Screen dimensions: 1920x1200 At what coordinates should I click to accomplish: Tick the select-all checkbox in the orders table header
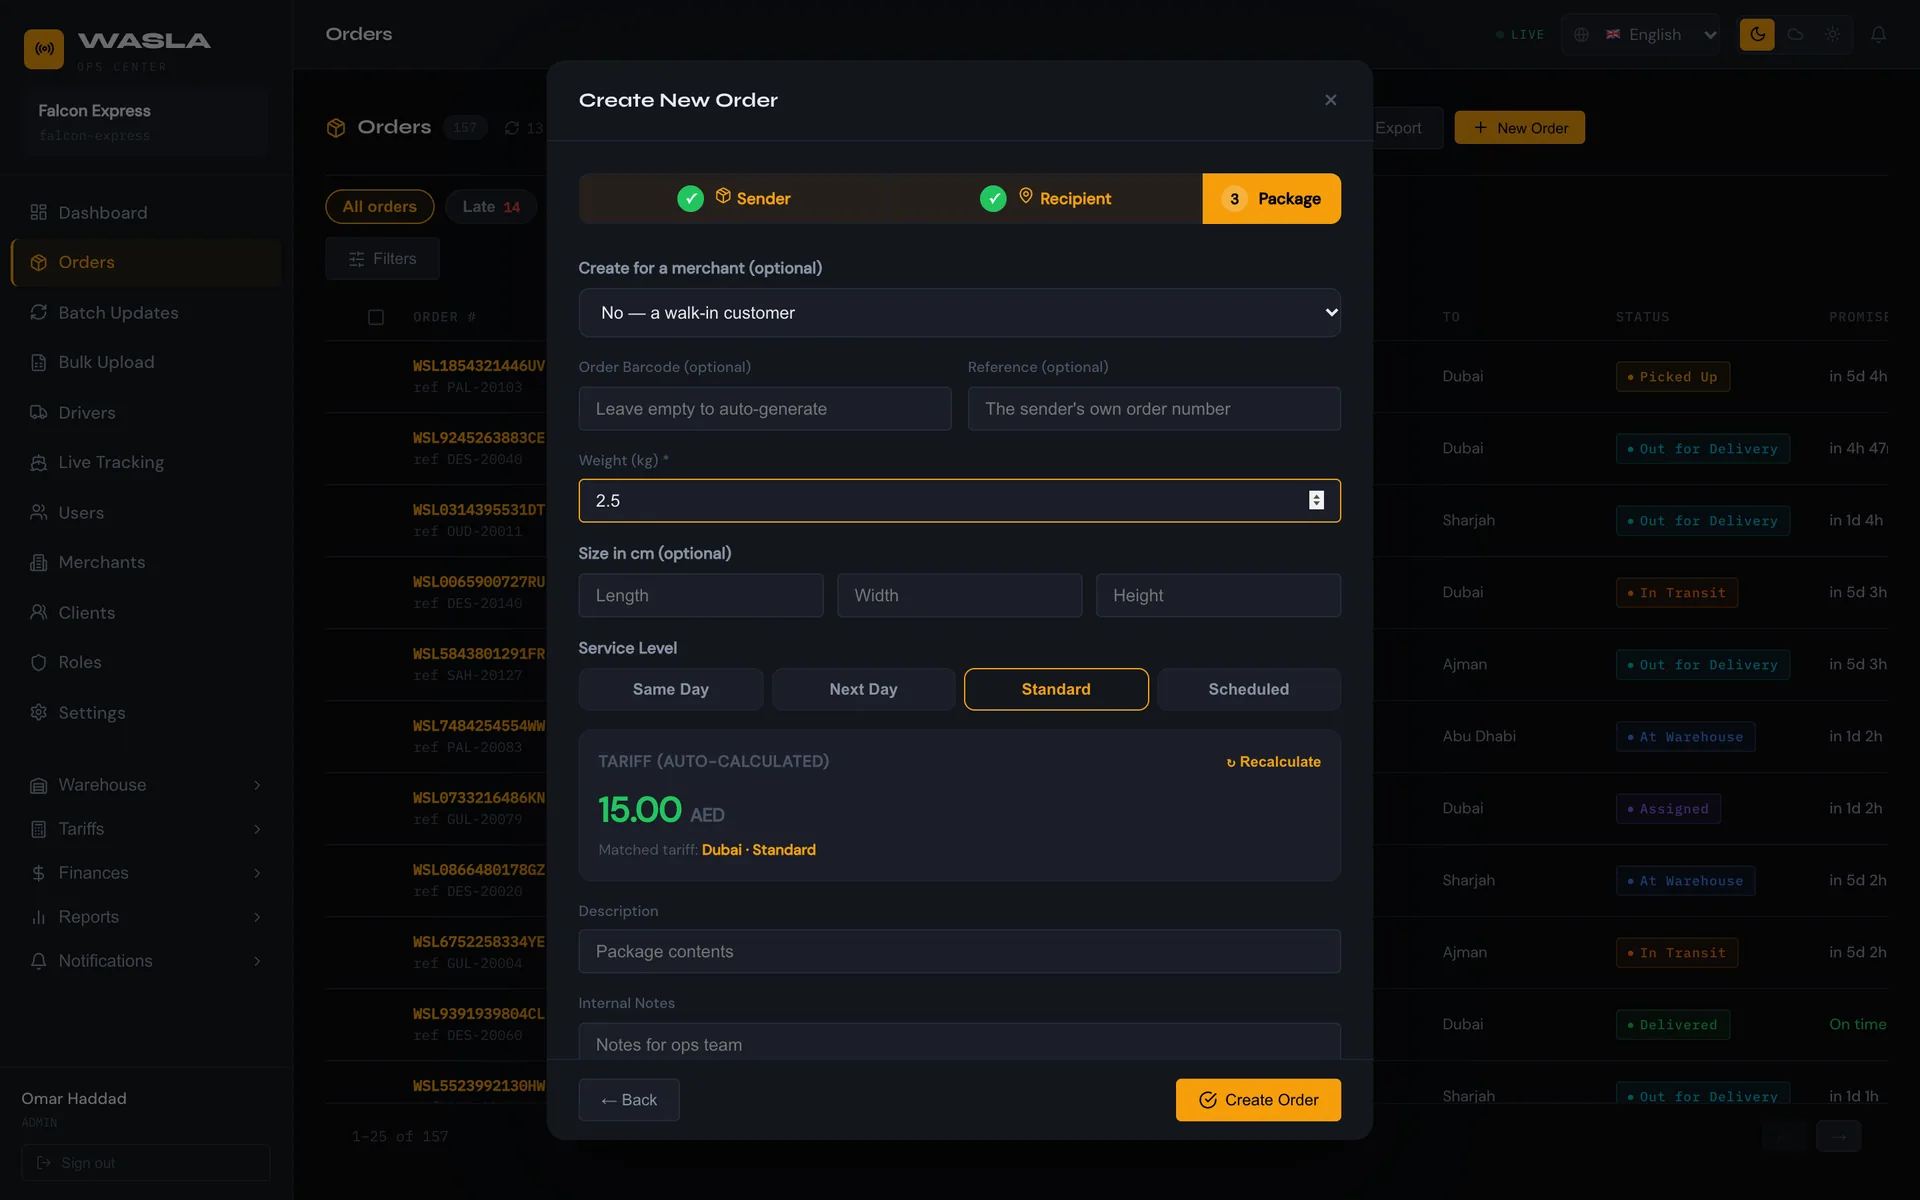pos(376,317)
